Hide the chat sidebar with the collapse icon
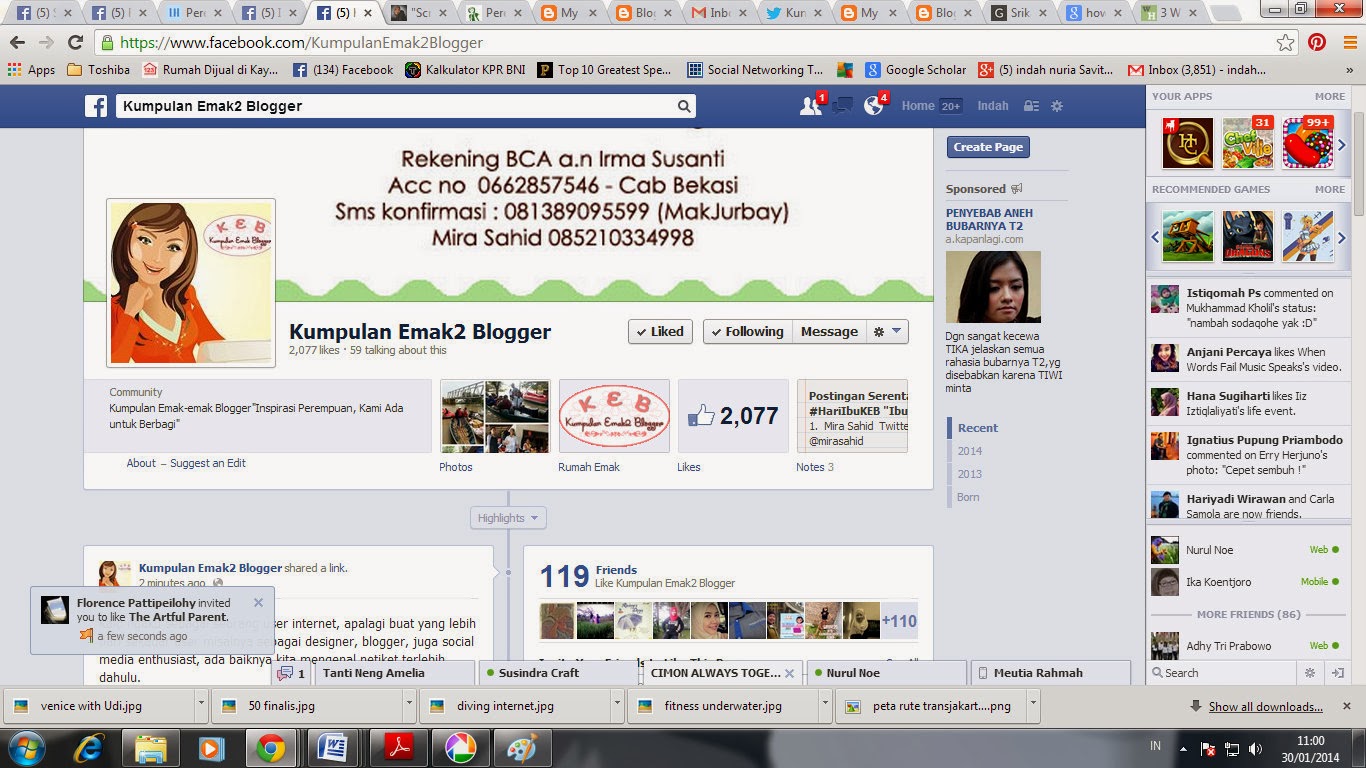Screen dimensions: 1366x768 pos(1337,673)
